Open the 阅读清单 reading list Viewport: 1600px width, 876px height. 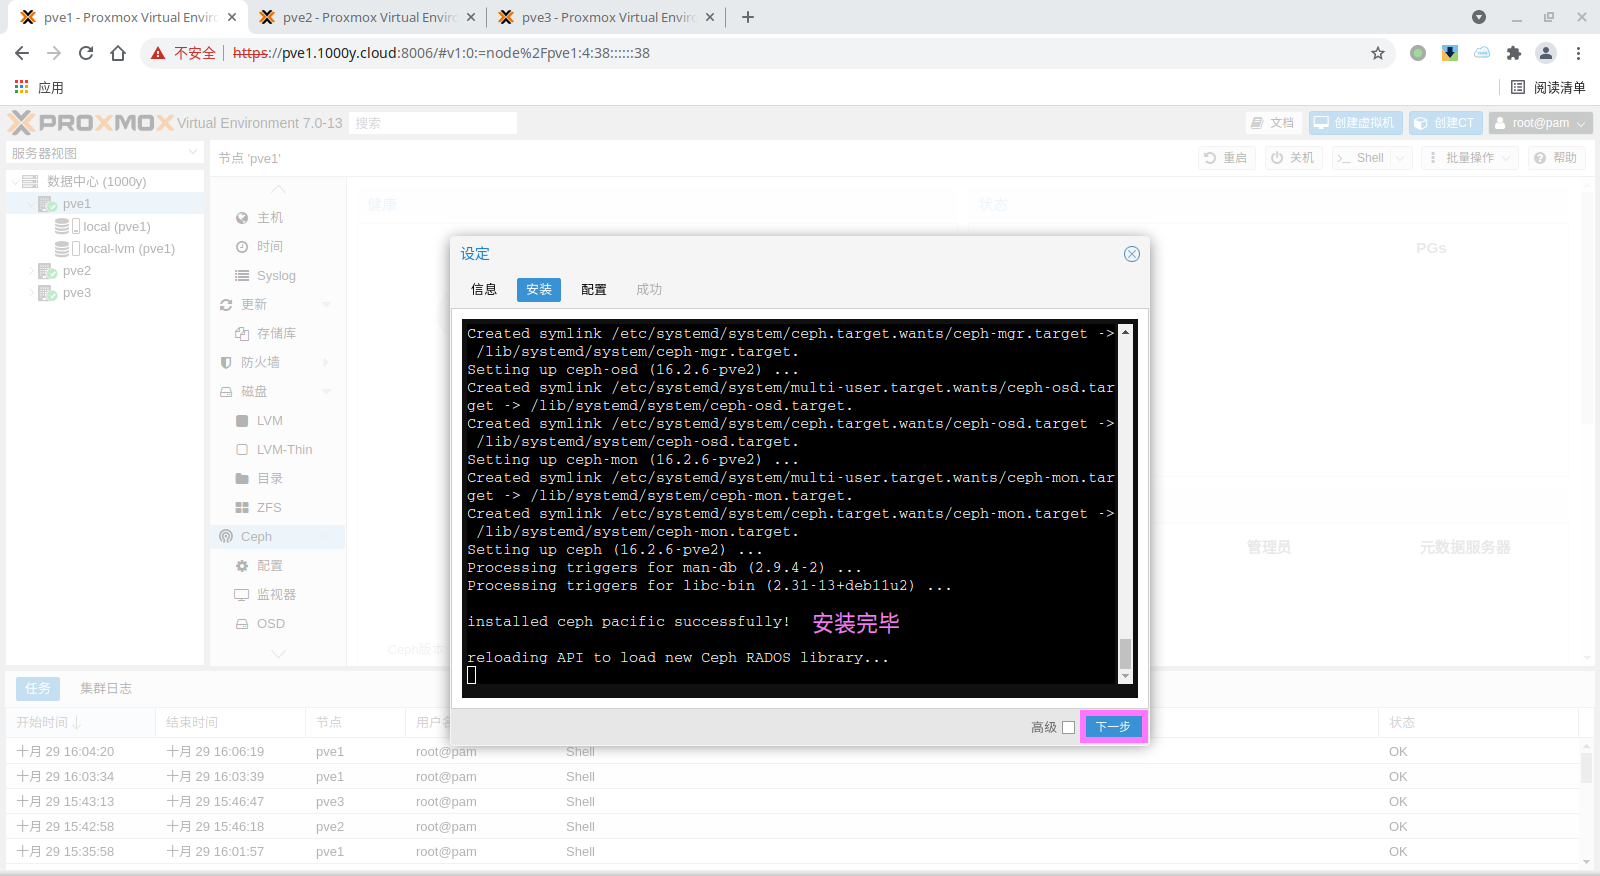(x=1548, y=87)
